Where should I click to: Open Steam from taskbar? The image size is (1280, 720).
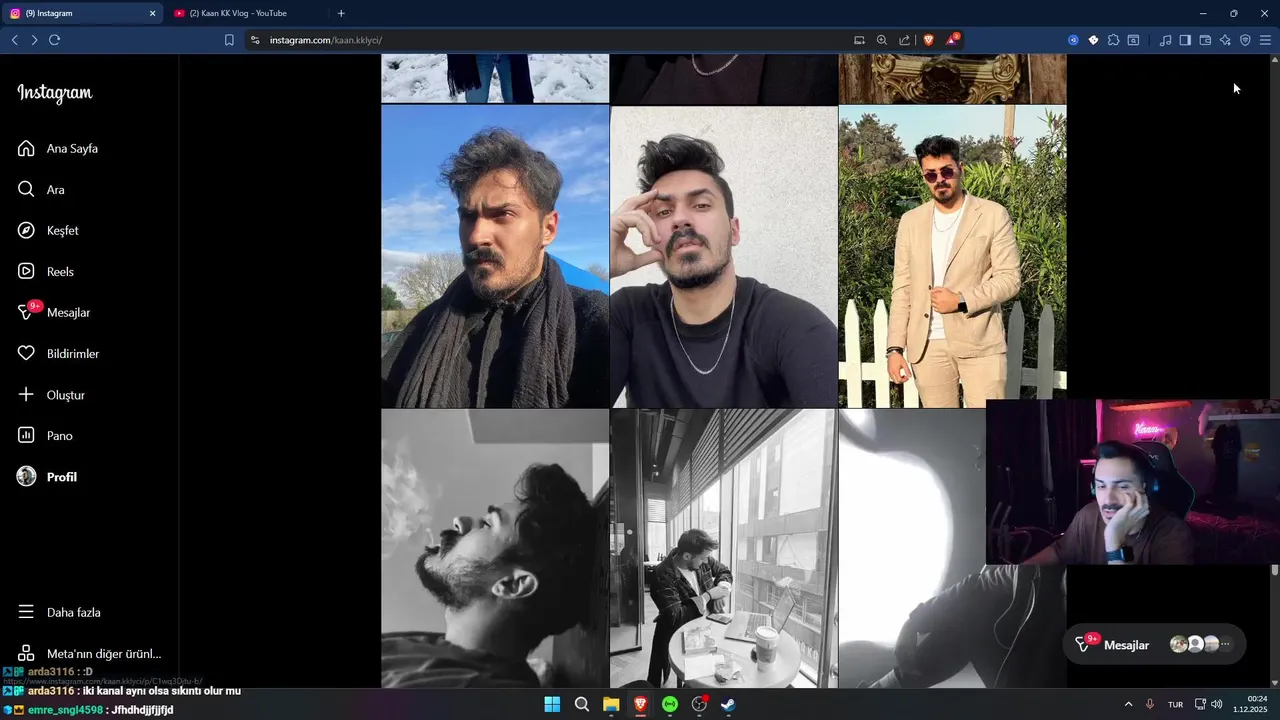point(728,704)
